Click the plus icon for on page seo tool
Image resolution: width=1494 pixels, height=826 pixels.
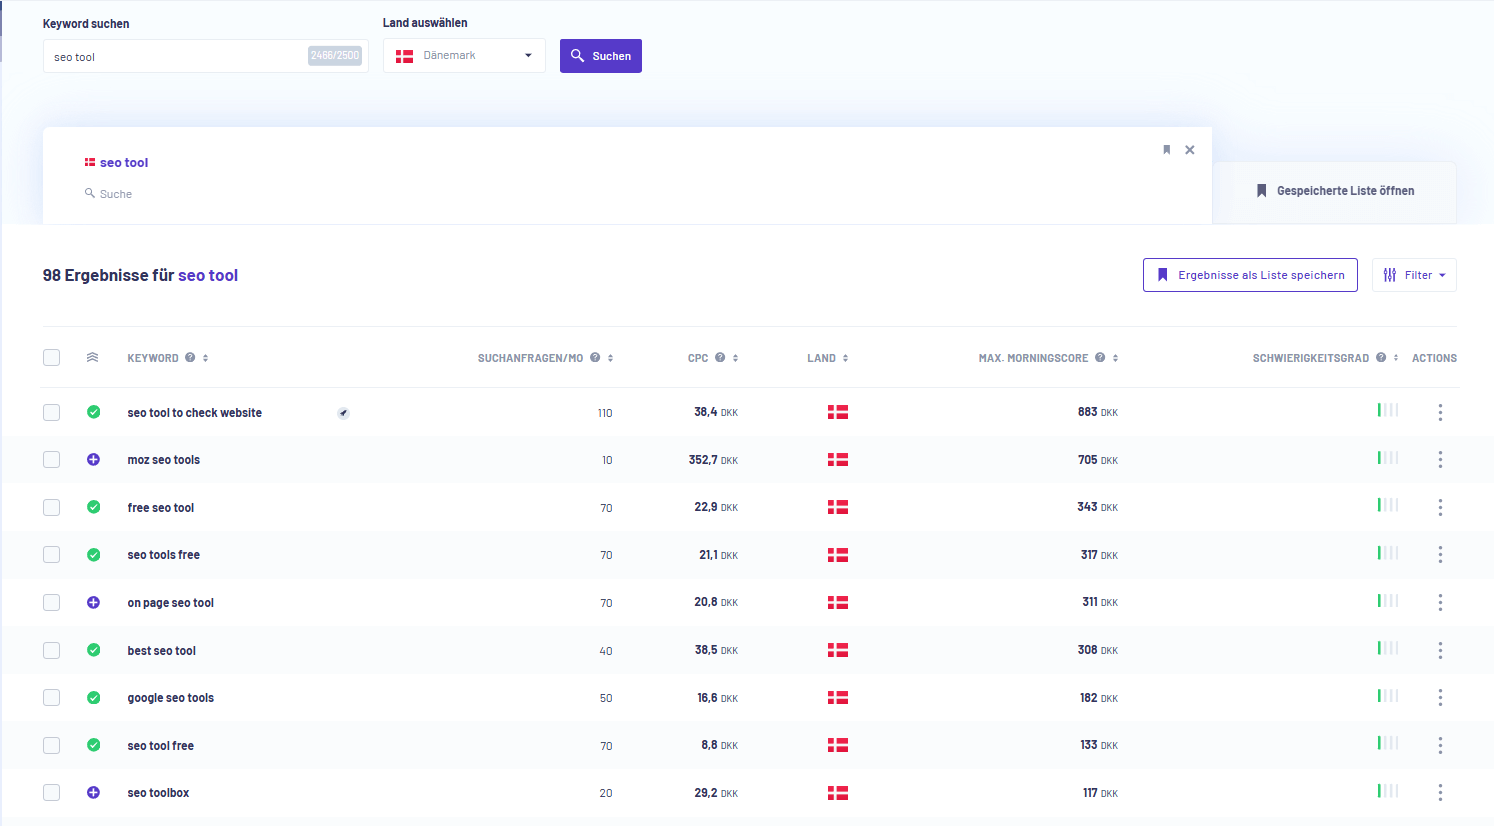(93, 602)
